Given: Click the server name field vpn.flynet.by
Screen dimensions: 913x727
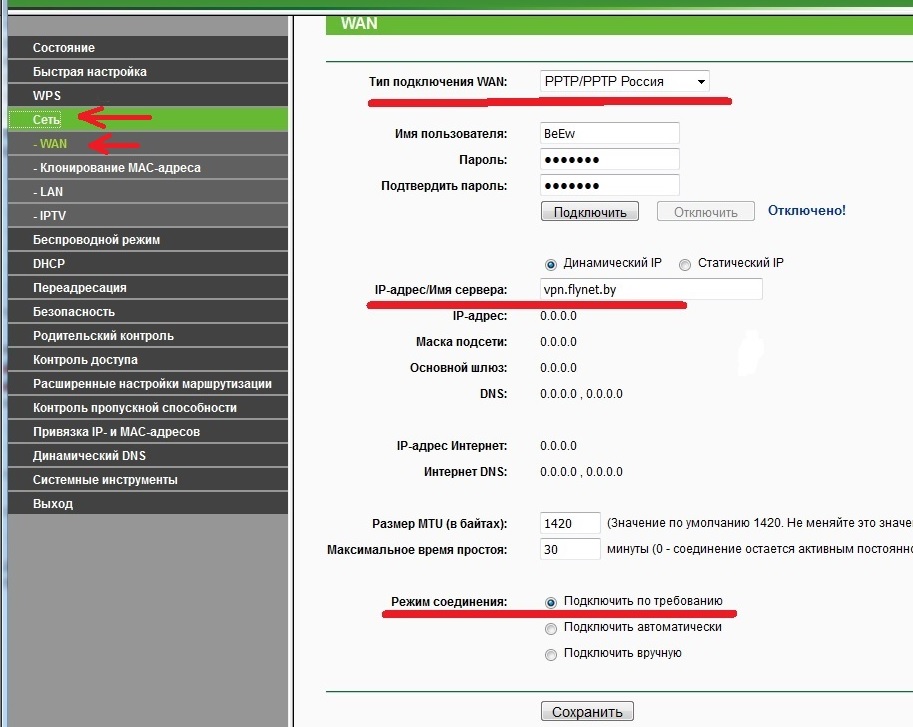Looking at the screenshot, I should point(651,289).
